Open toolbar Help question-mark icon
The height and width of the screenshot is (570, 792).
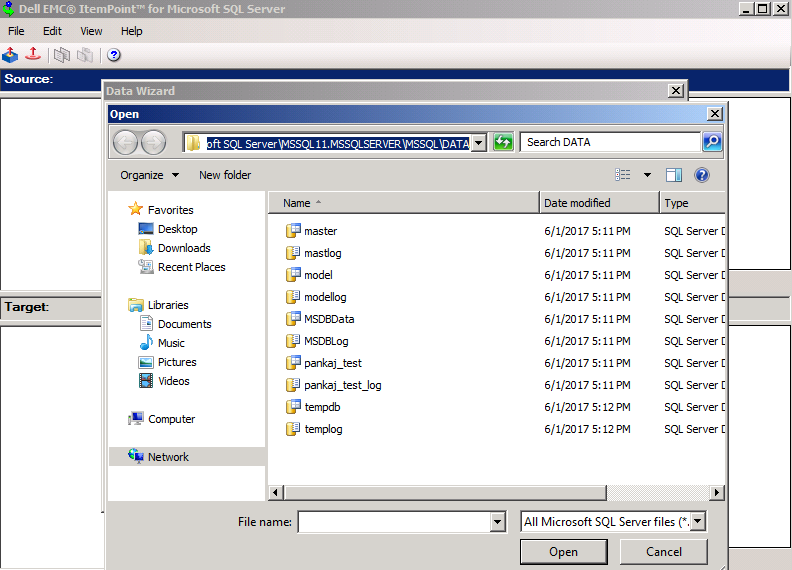(114, 55)
